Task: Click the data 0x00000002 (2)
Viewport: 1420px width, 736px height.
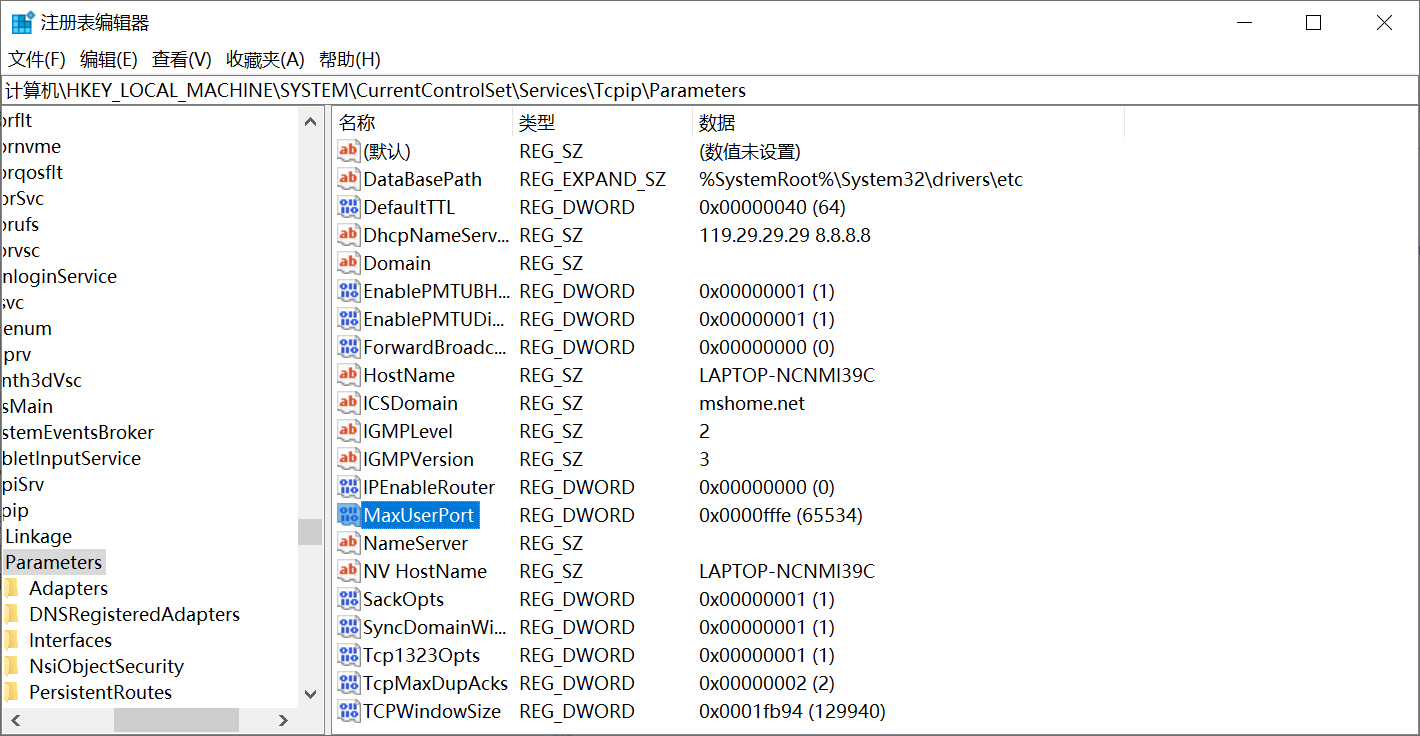Action: (x=766, y=683)
